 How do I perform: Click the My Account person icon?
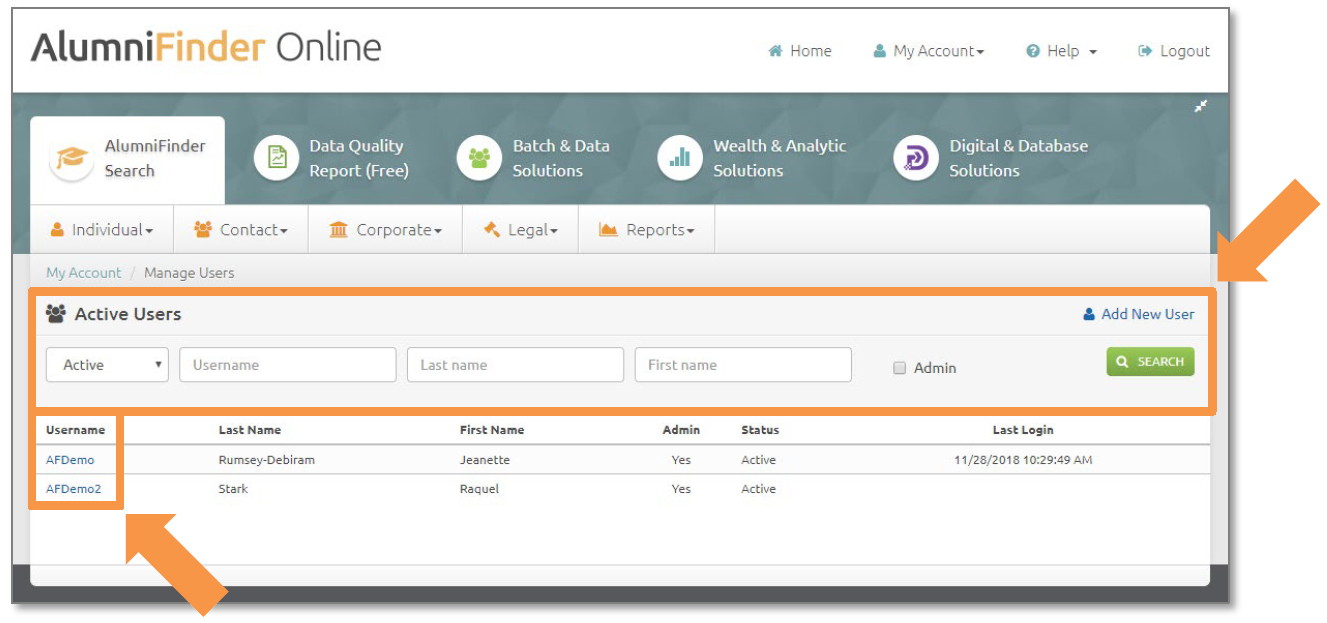[x=880, y=51]
